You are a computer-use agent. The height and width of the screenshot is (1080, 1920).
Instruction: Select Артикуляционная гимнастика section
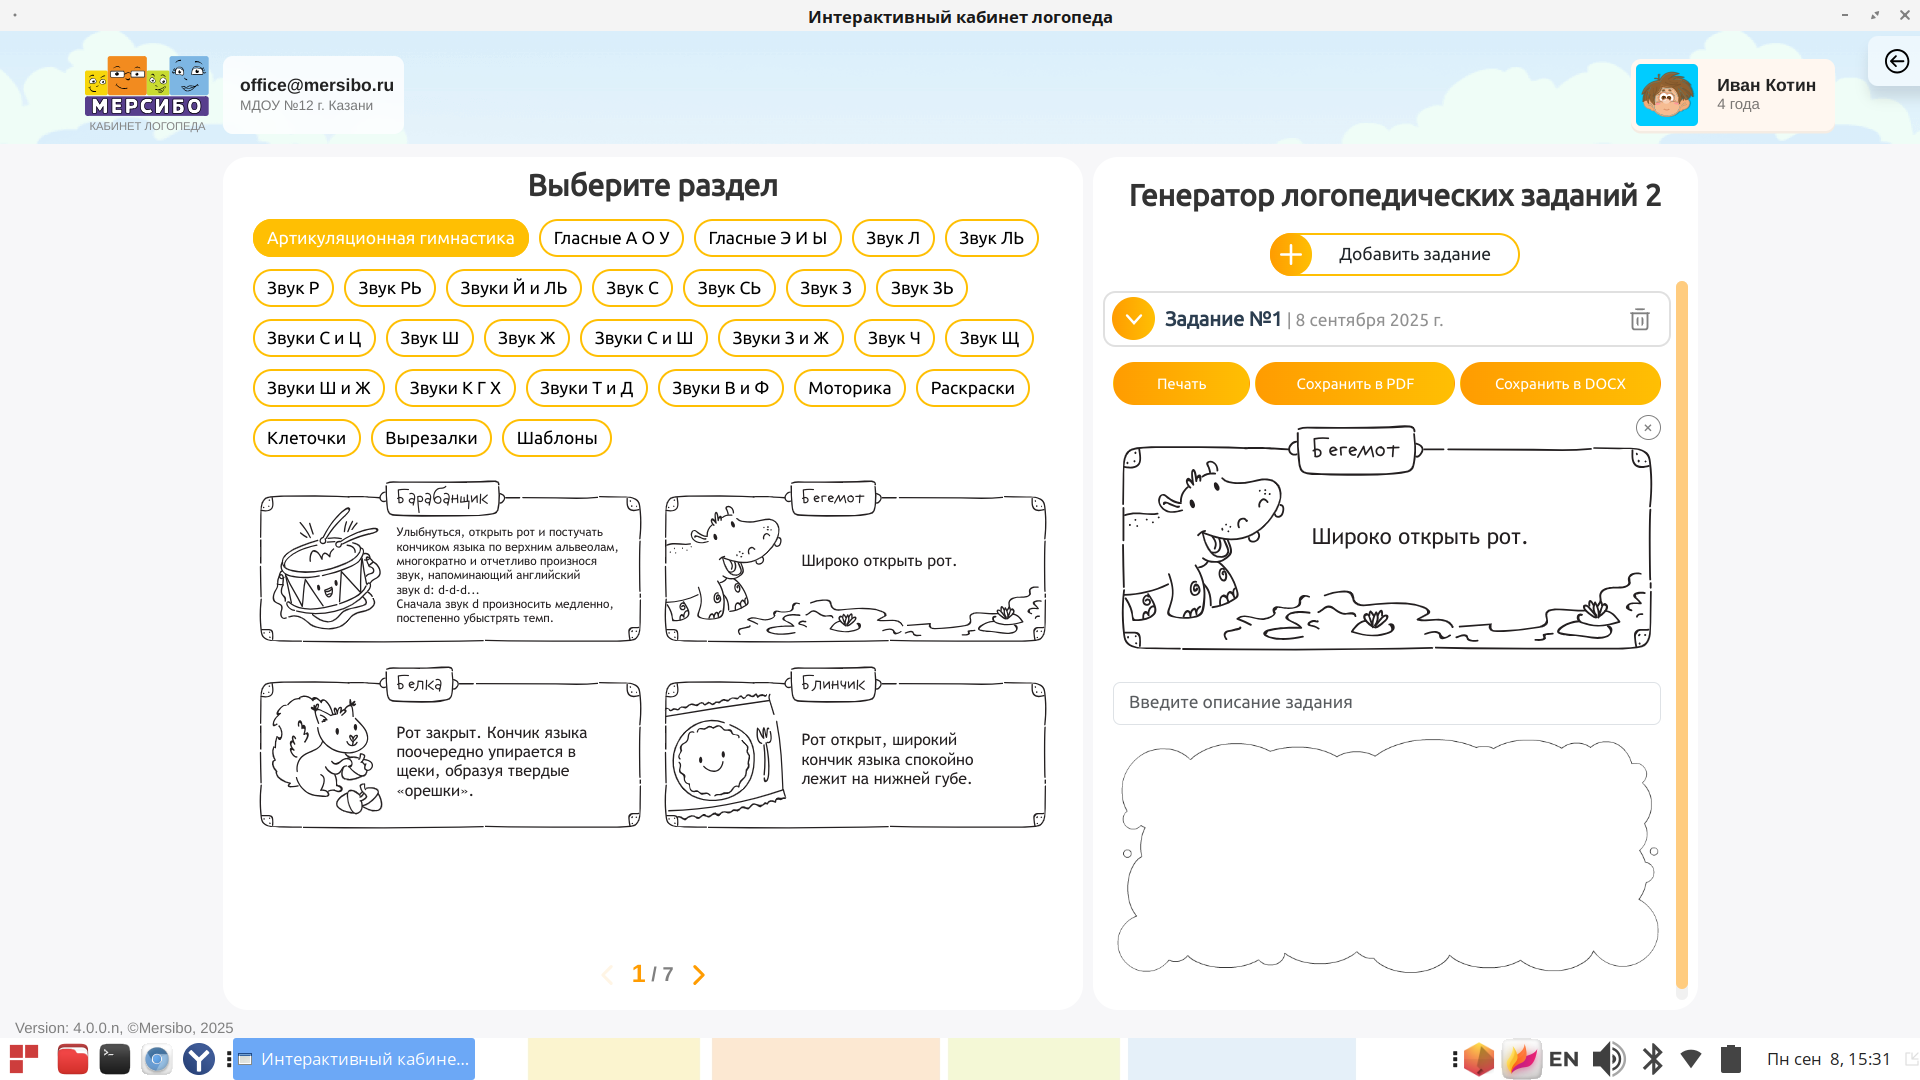(x=390, y=238)
